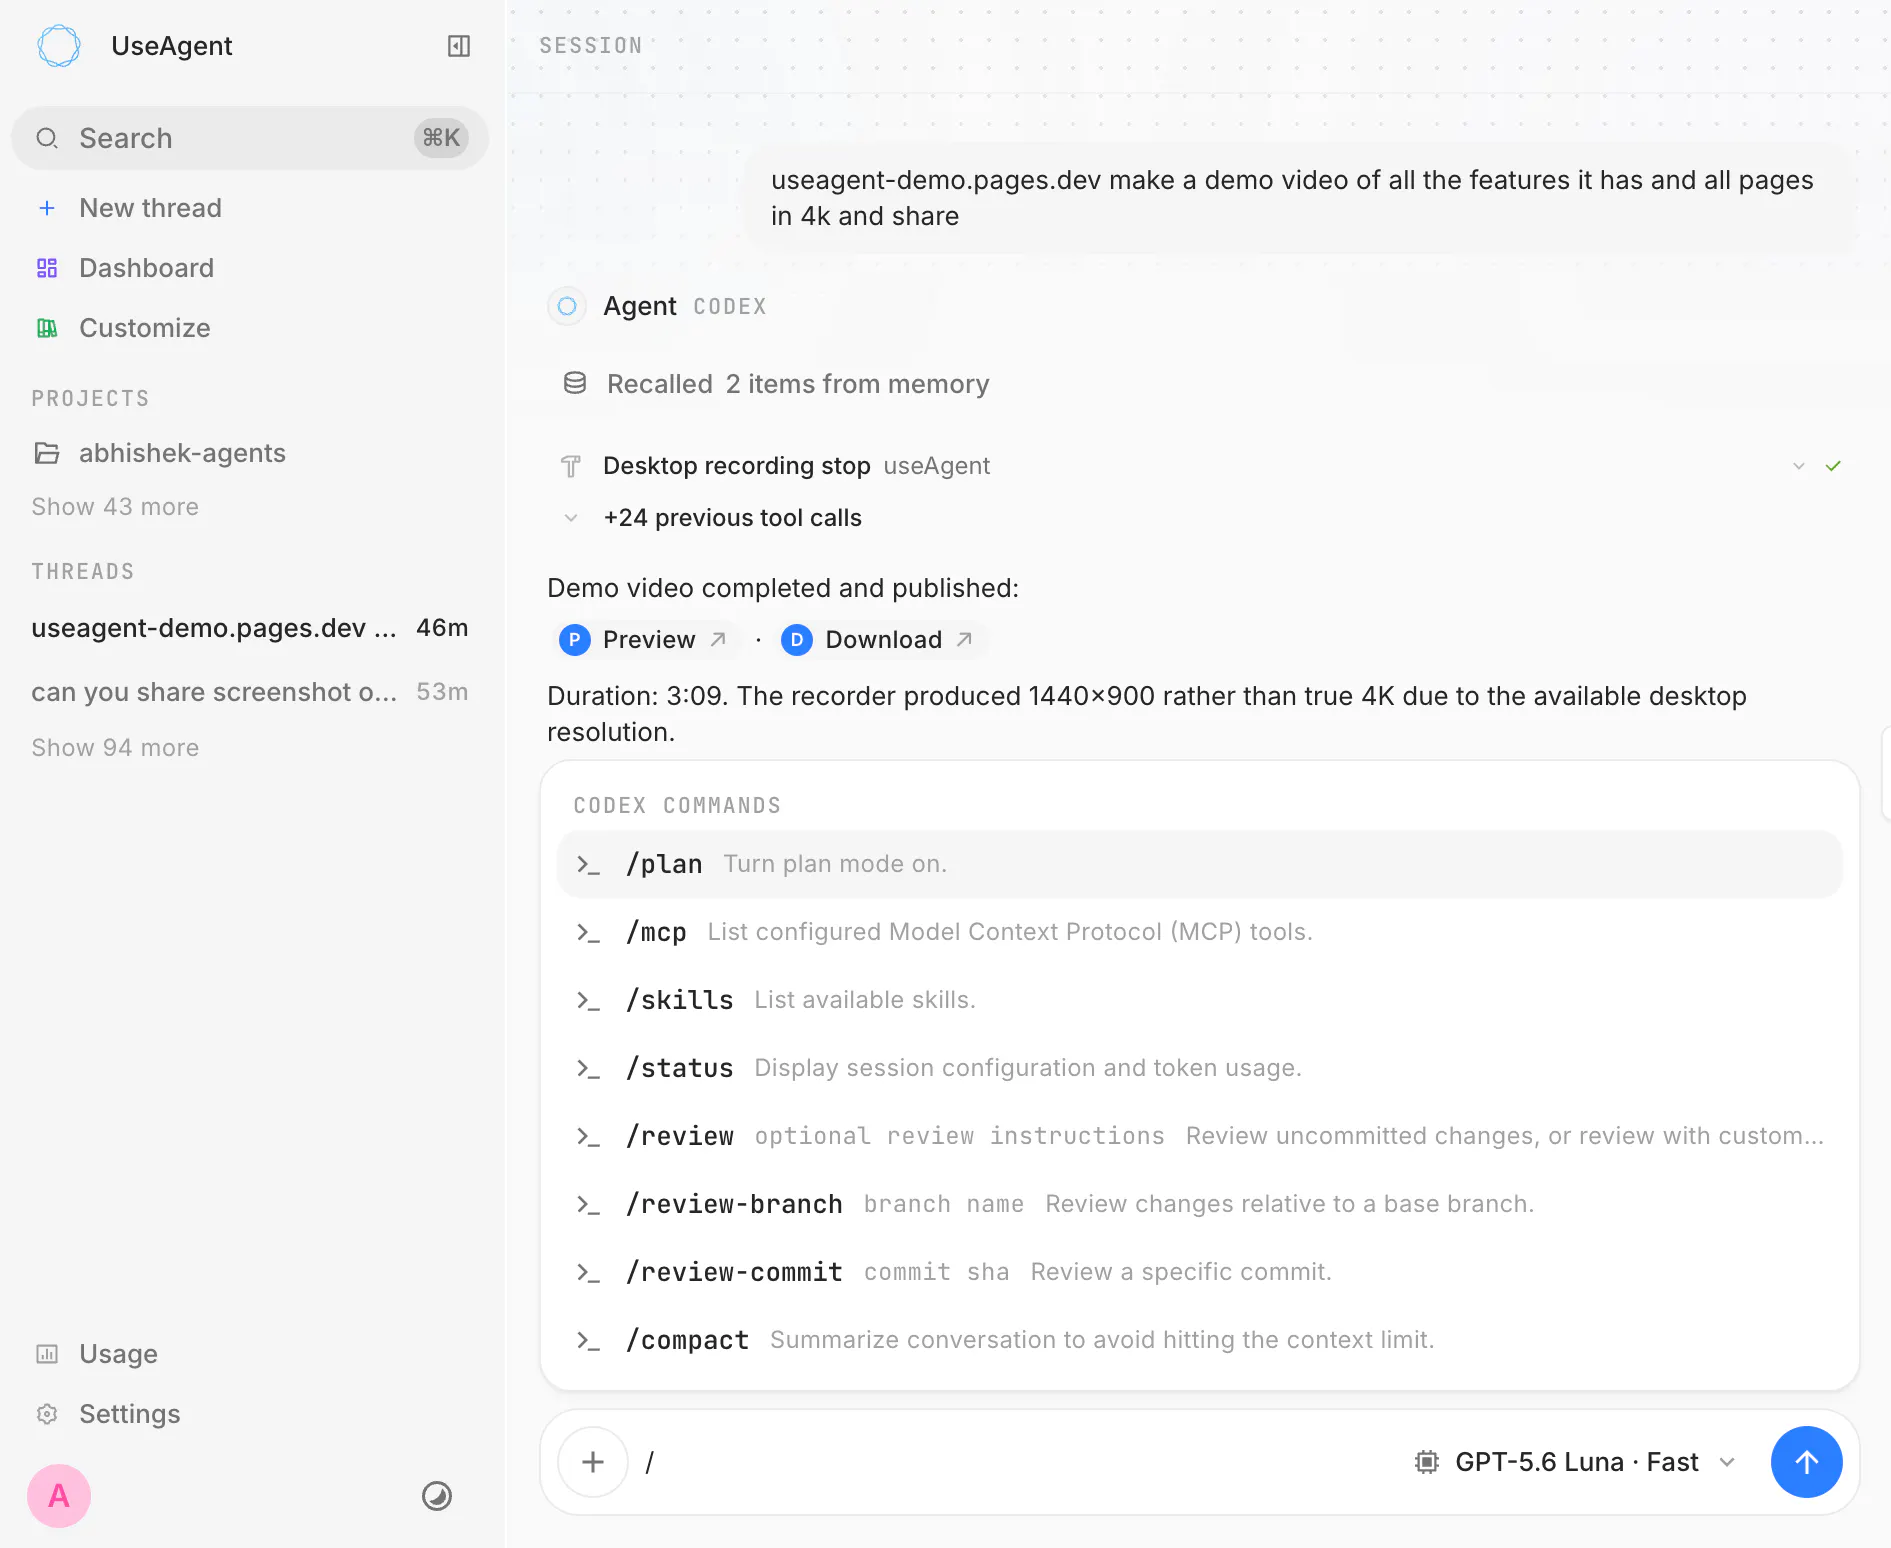
Task: Open the Download link
Action: pos(881,640)
